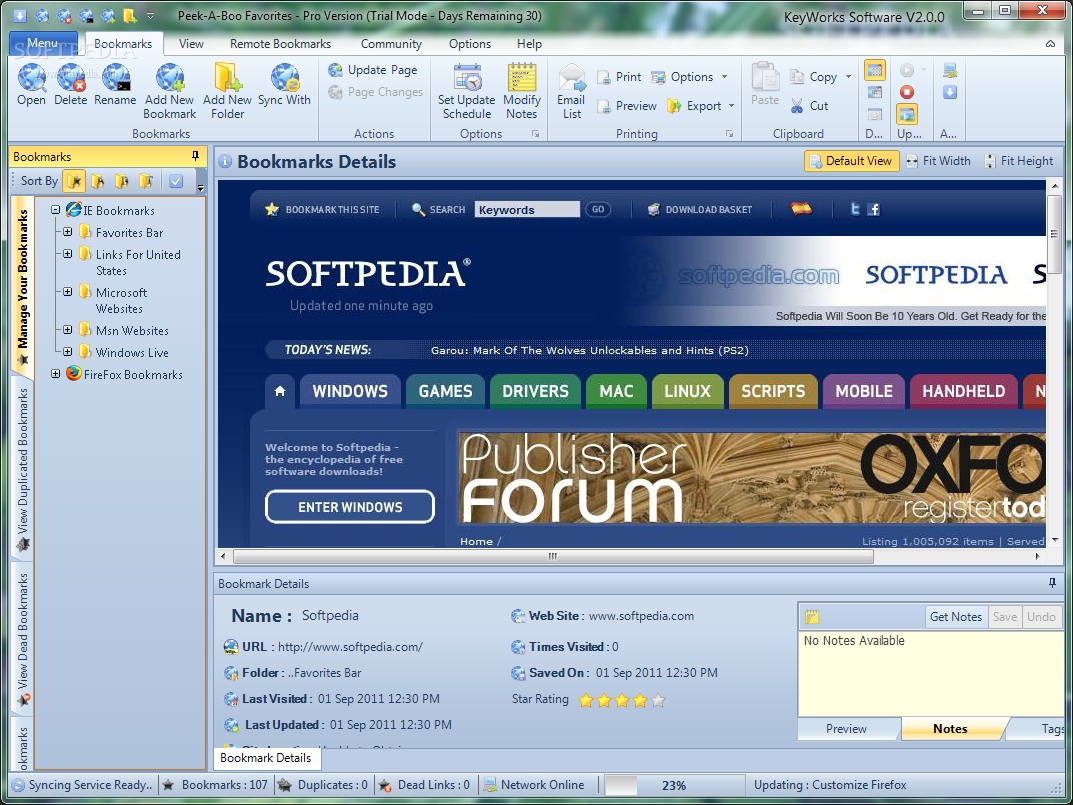
Task: Click the quick access blue down-arrow icon
Action: [x=20, y=15]
